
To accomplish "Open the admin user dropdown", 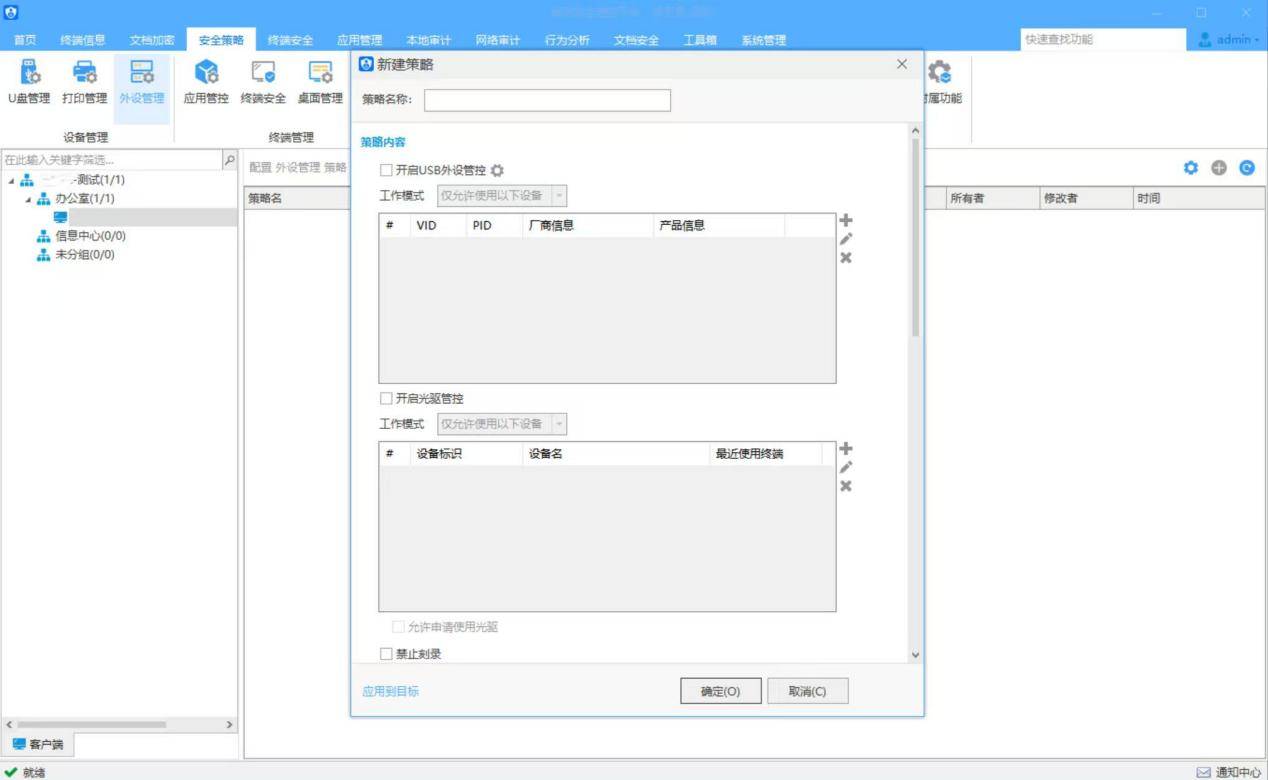I will click(1229, 40).
